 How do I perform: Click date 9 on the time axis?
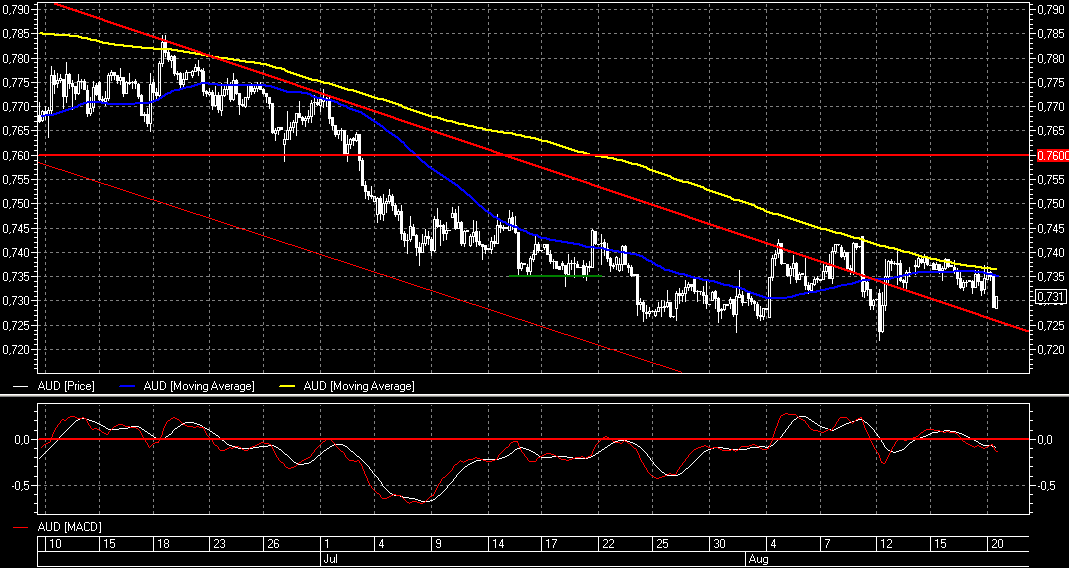coord(437,543)
